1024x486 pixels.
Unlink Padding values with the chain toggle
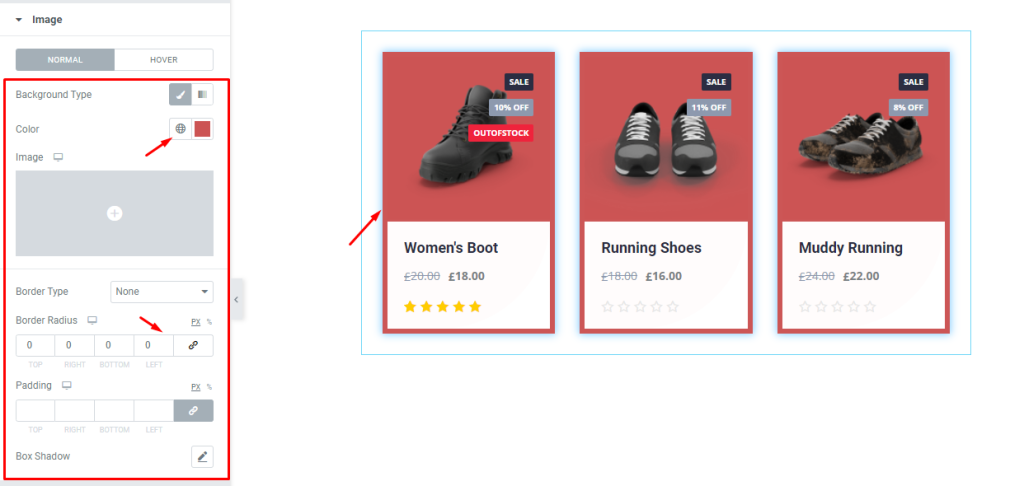193,410
